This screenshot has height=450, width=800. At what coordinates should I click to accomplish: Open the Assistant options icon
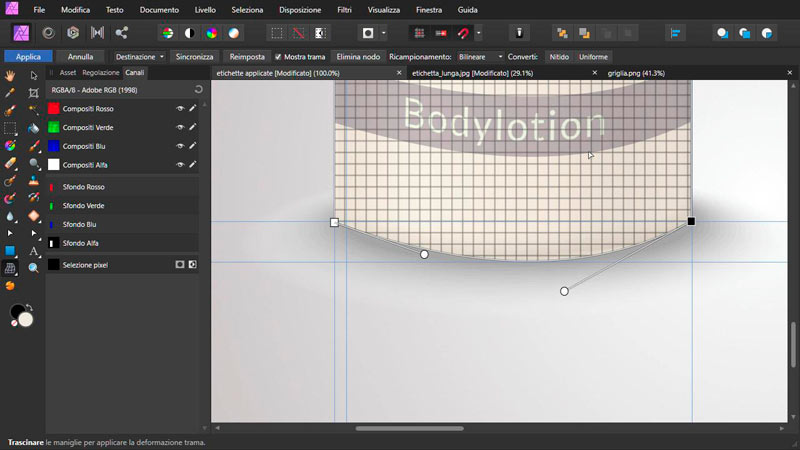tap(519, 33)
